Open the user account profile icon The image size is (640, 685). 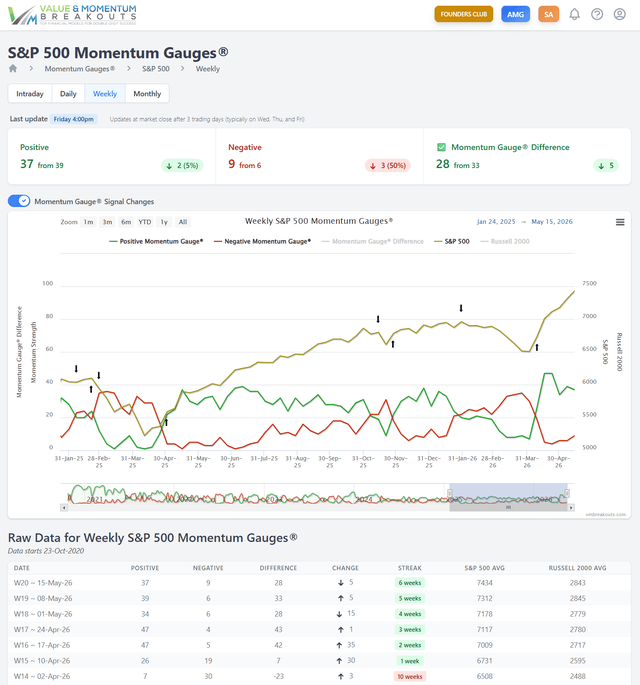click(x=619, y=14)
